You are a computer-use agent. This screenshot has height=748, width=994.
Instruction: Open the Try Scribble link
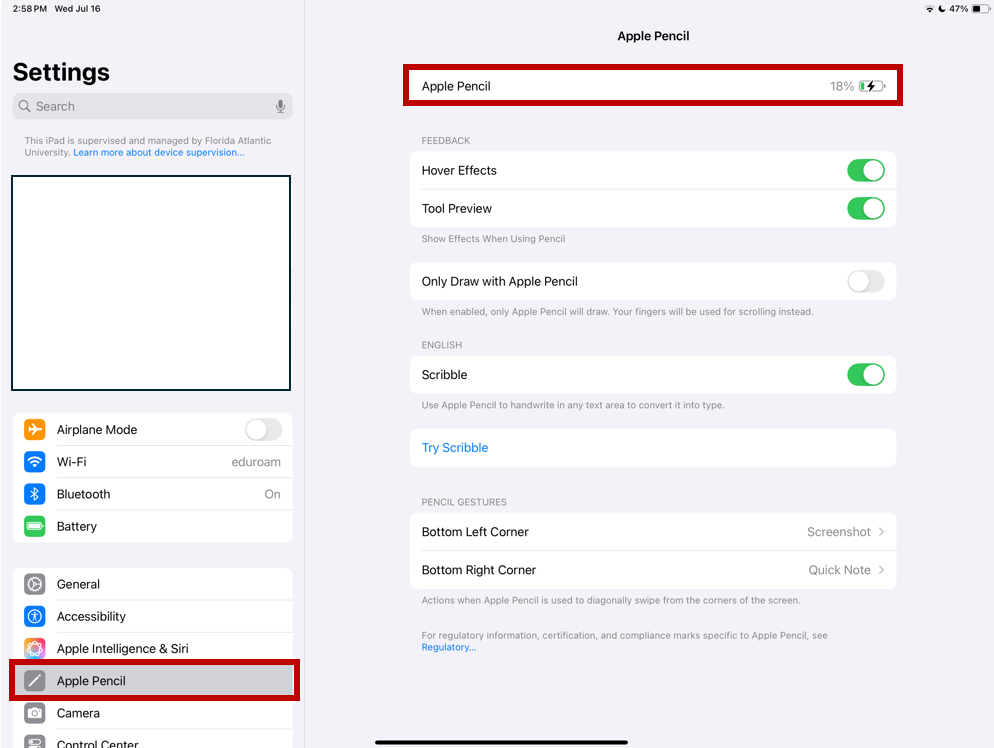455,448
